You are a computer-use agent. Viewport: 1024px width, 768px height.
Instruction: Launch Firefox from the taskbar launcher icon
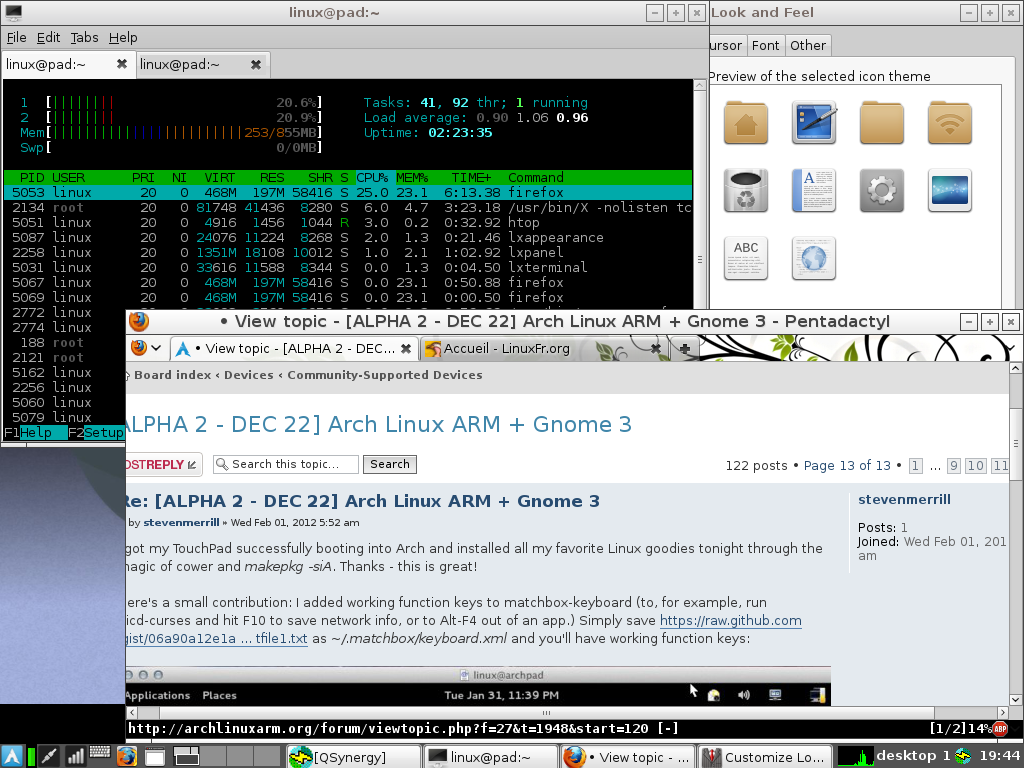[x=127, y=756]
